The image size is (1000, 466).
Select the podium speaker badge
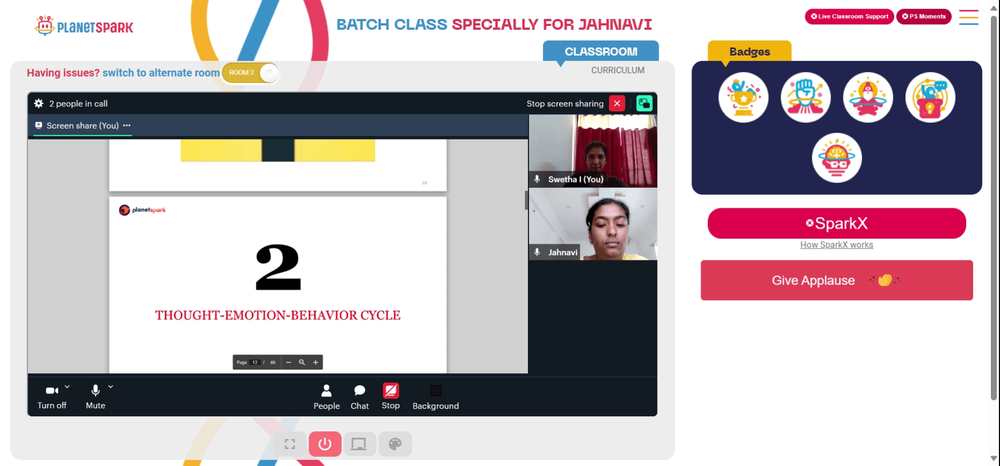(x=930, y=97)
